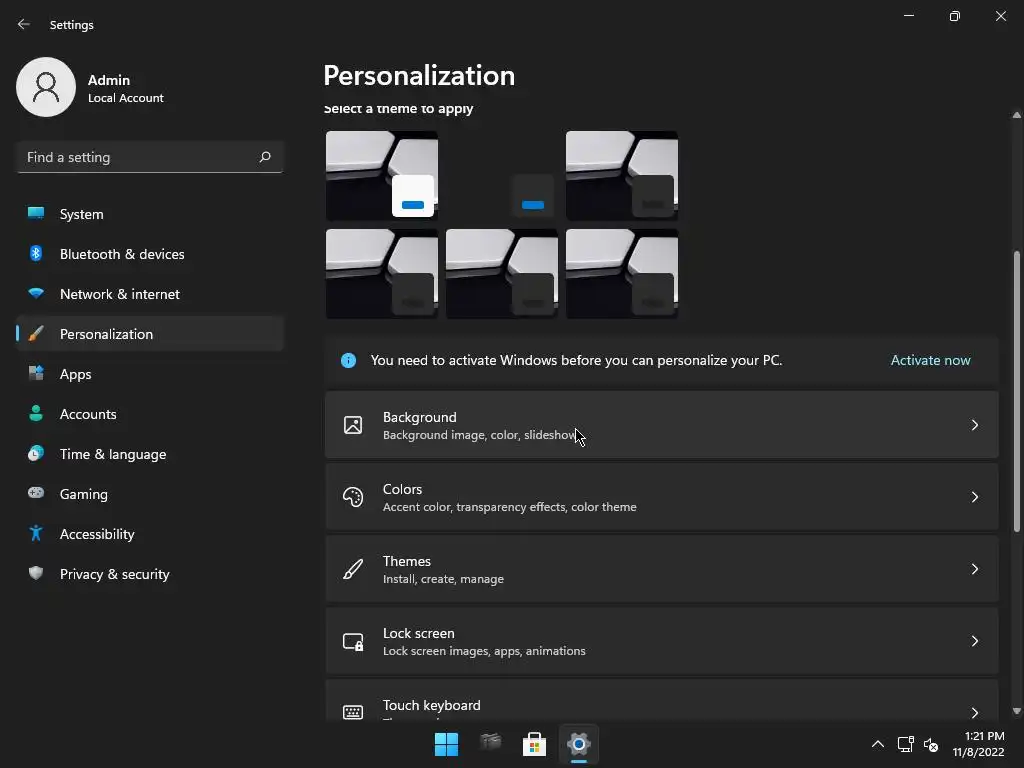
Task: Select the black theme with blue accent
Action: 502,176
